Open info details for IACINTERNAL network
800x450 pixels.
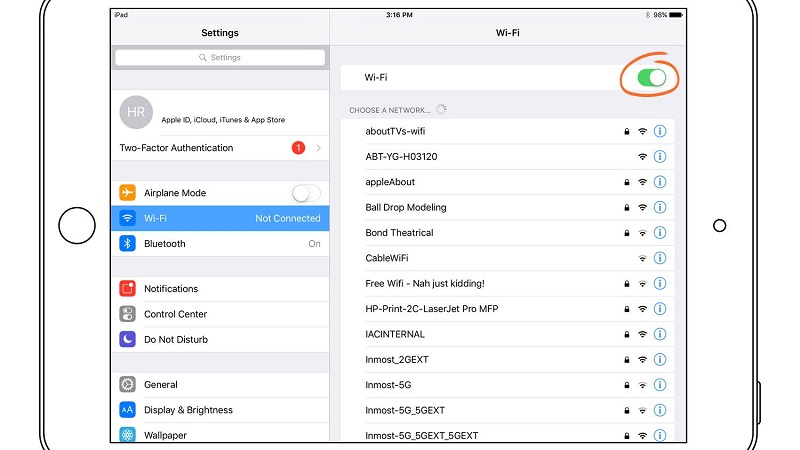click(x=659, y=334)
